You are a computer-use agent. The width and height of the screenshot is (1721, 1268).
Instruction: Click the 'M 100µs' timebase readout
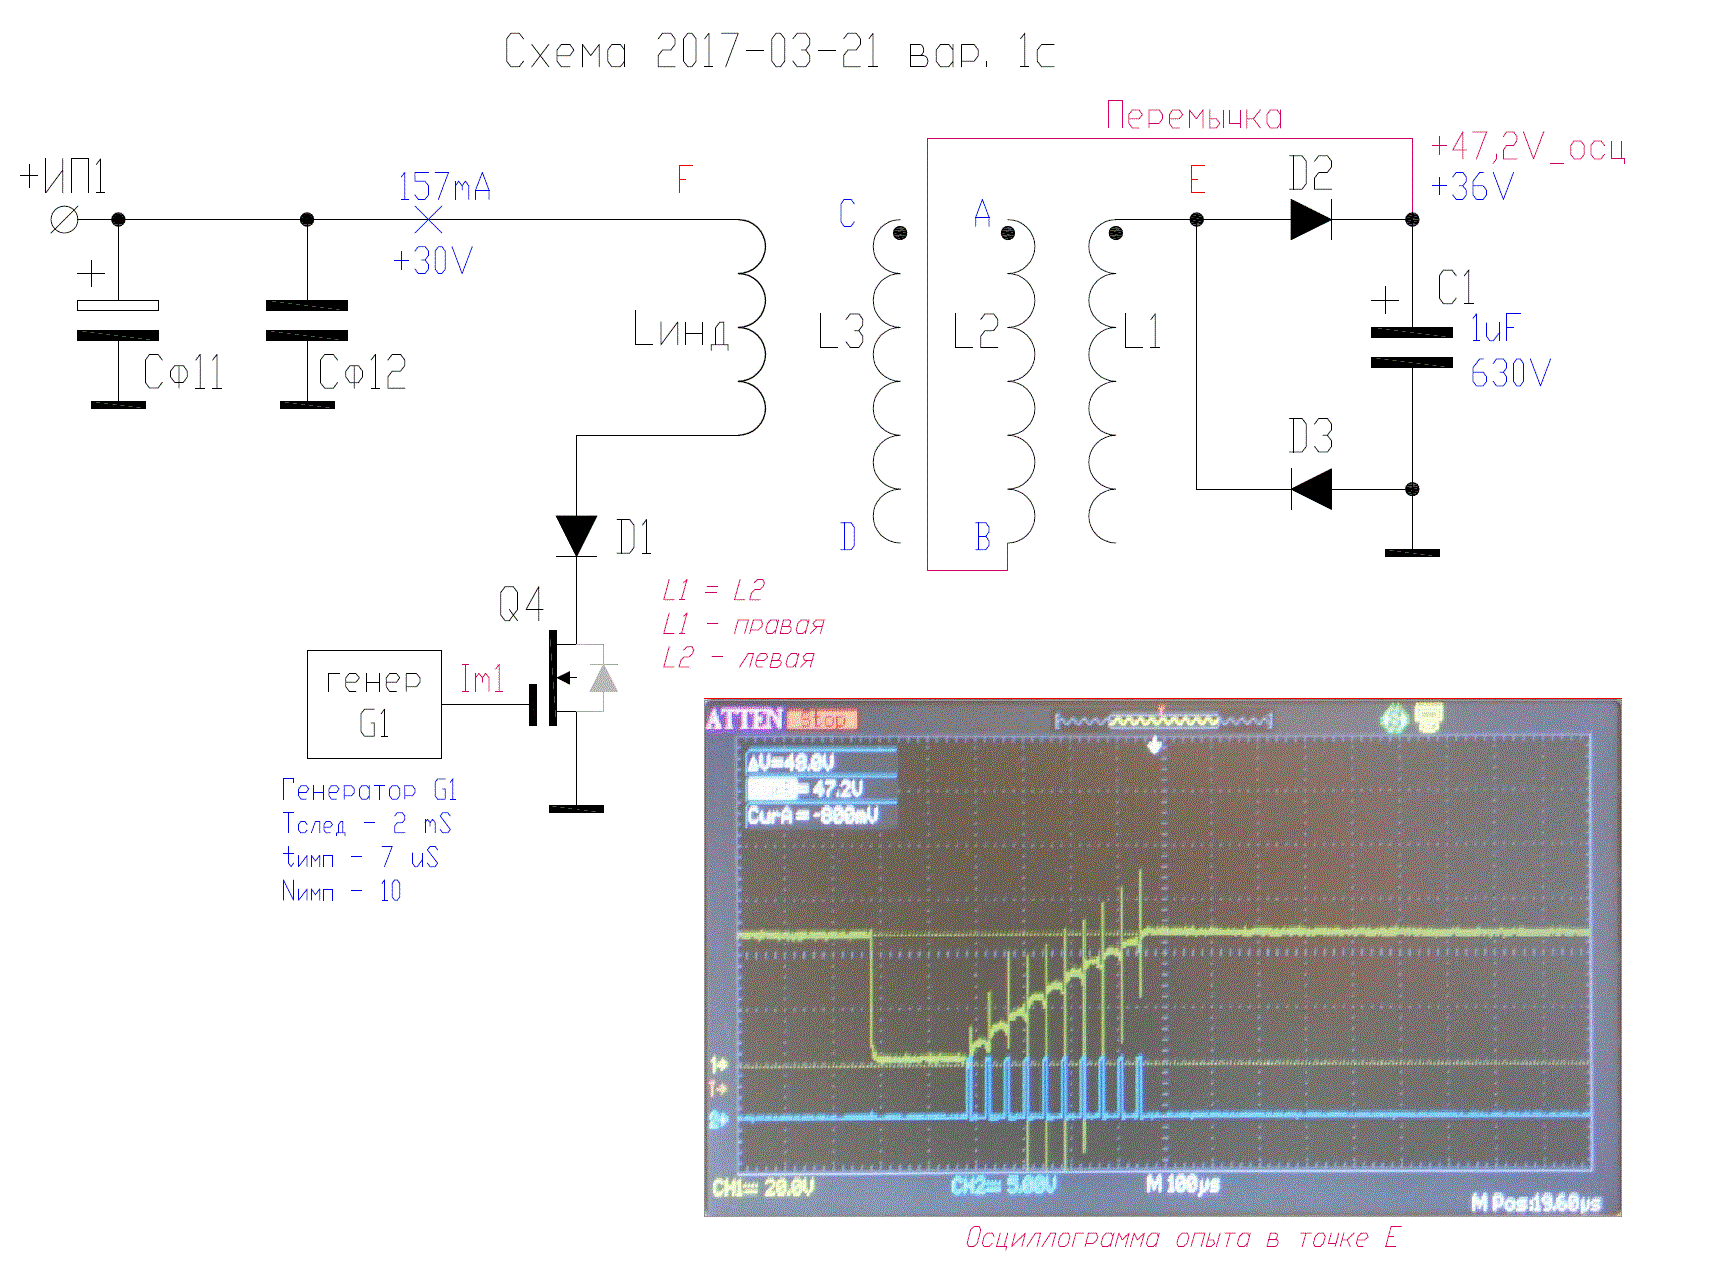point(1182,1185)
